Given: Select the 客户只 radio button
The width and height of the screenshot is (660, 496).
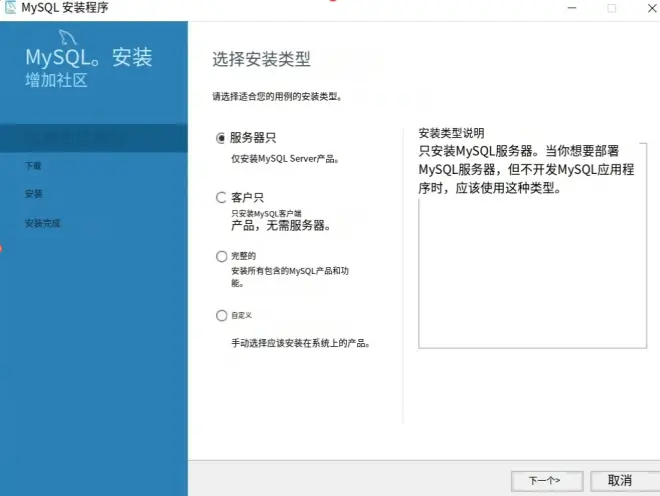Looking at the screenshot, I should pos(221,197).
